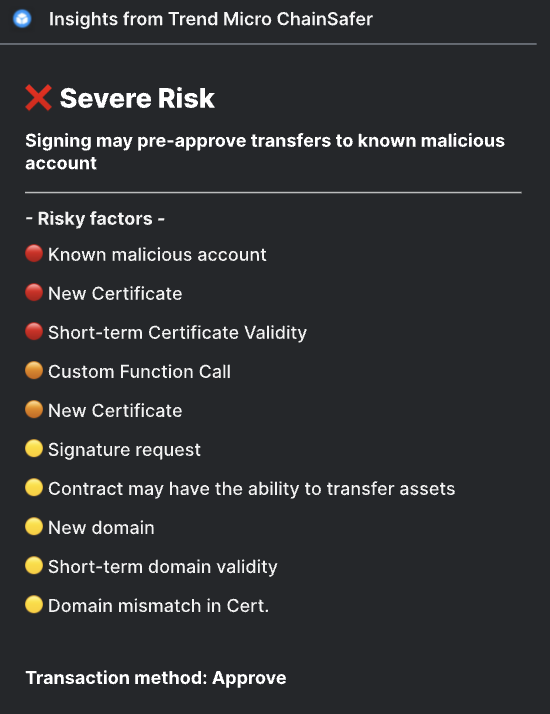
Task: Click the Transaction method: Approve label
Action: coord(156,678)
